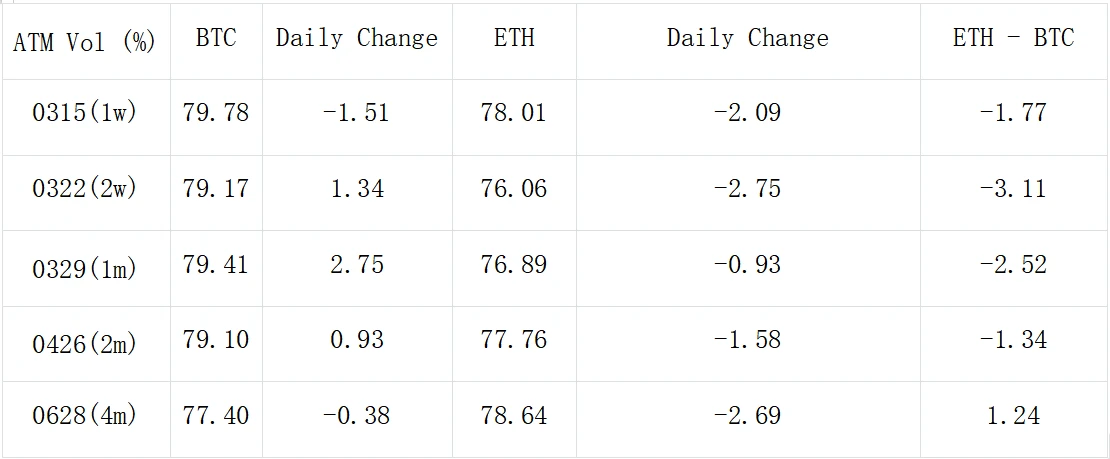The height and width of the screenshot is (459, 1110).
Task: Click the 0322(2w) row label
Action: point(84,188)
